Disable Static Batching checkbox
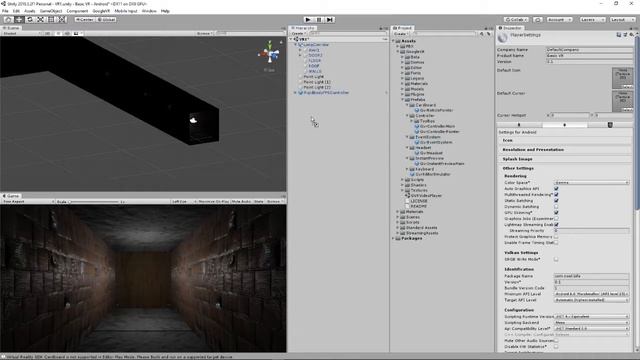This screenshot has height=360, width=640. (556, 201)
